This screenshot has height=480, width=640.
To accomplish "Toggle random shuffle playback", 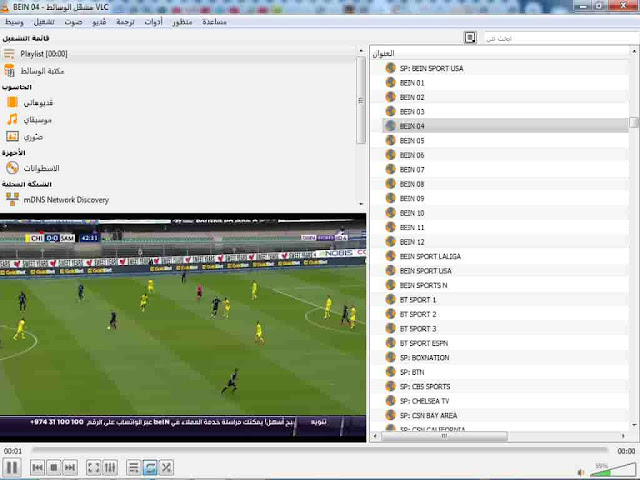I will (x=166, y=467).
